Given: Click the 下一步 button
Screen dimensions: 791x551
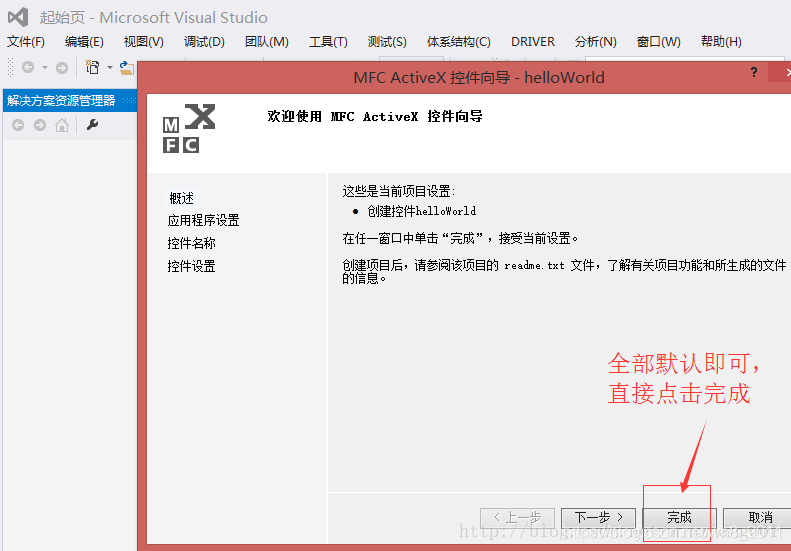Looking at the screenshot, I should [x=598, y=518].
